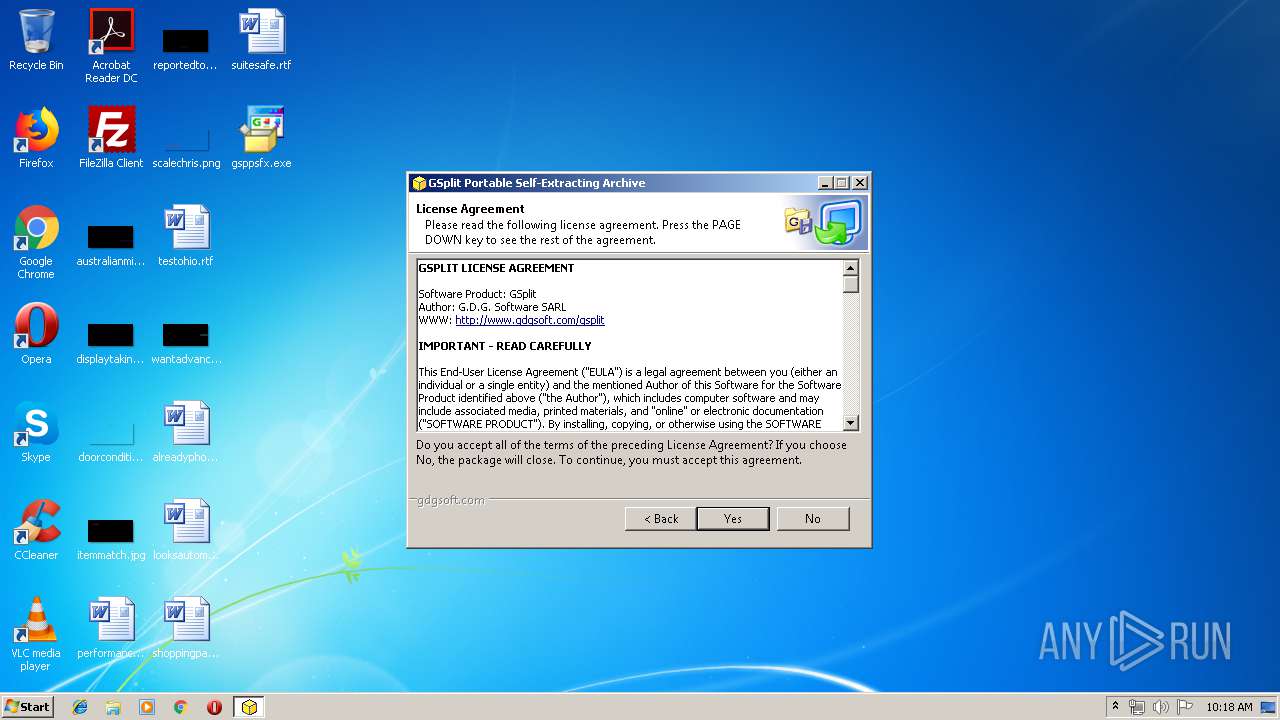Select the displaytakin file icon
The height and width of the screenshot is (720, 1280).
110,343
